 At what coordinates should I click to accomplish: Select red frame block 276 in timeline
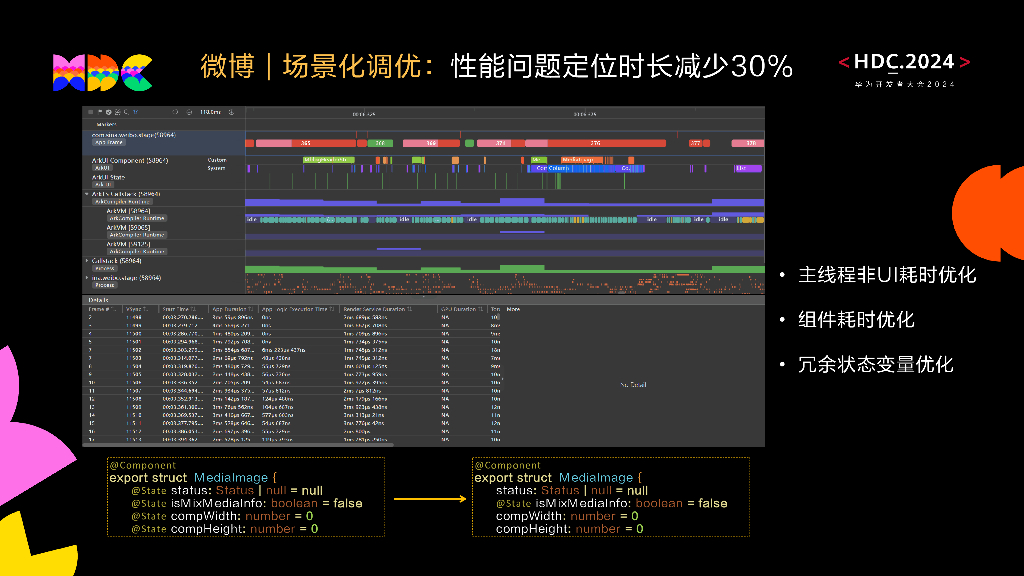tap(594, 143)
